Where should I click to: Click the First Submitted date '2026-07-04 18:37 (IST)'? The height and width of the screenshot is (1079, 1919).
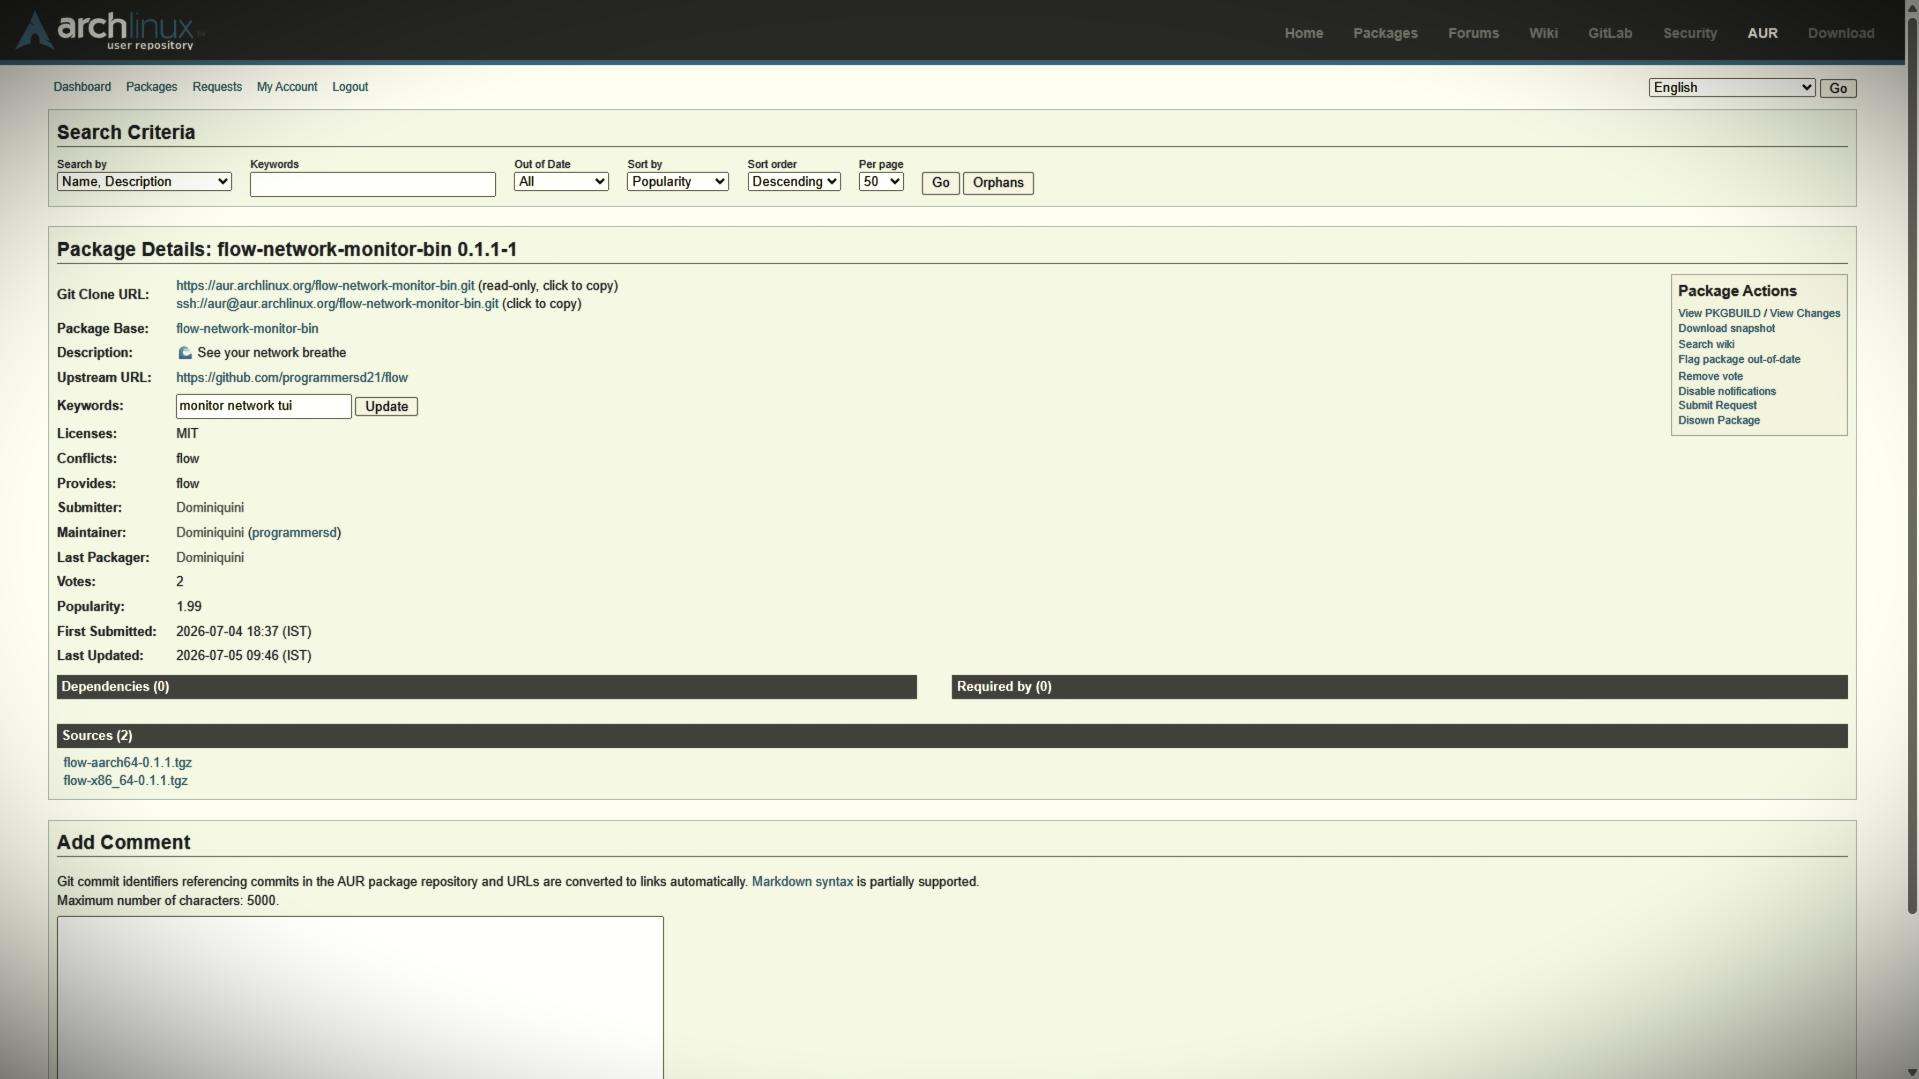(x=244, y=632)
